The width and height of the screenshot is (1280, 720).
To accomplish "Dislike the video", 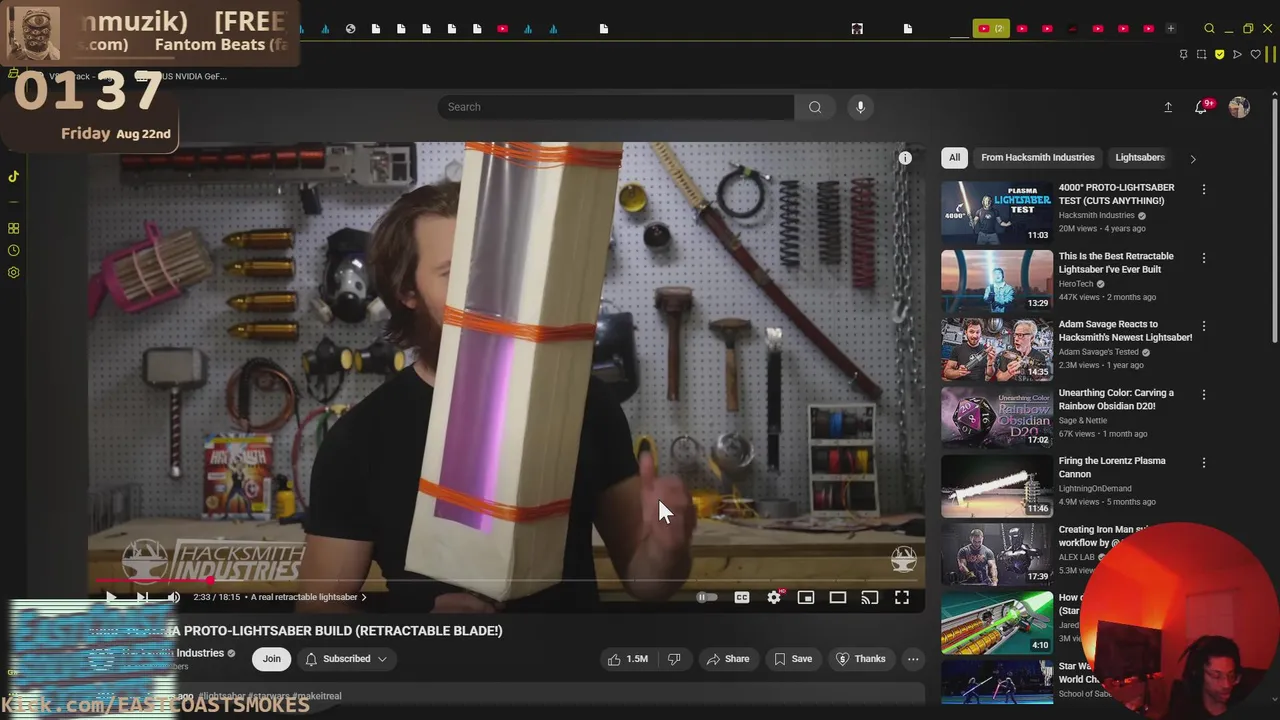I will tap(674, 659).
